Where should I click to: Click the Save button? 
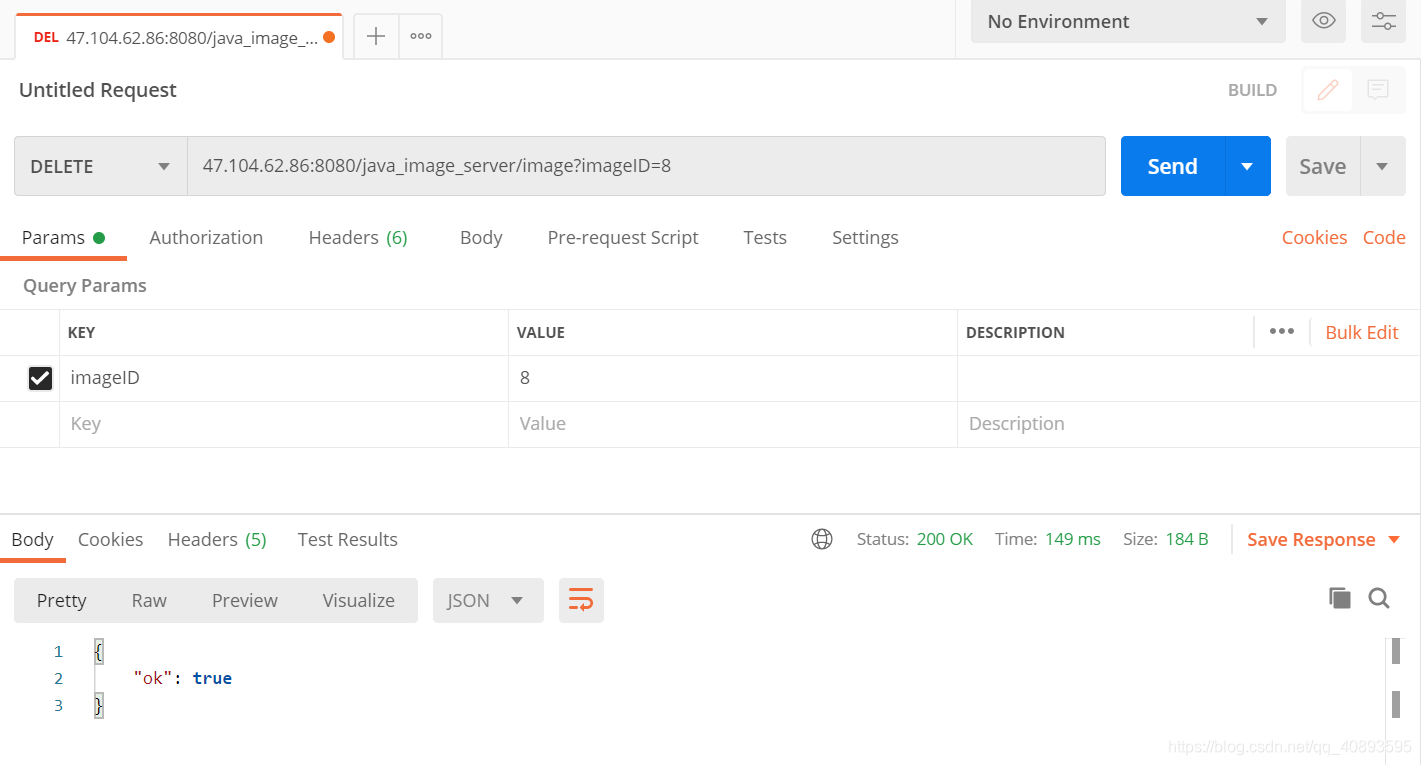(x=1323, y=166)
